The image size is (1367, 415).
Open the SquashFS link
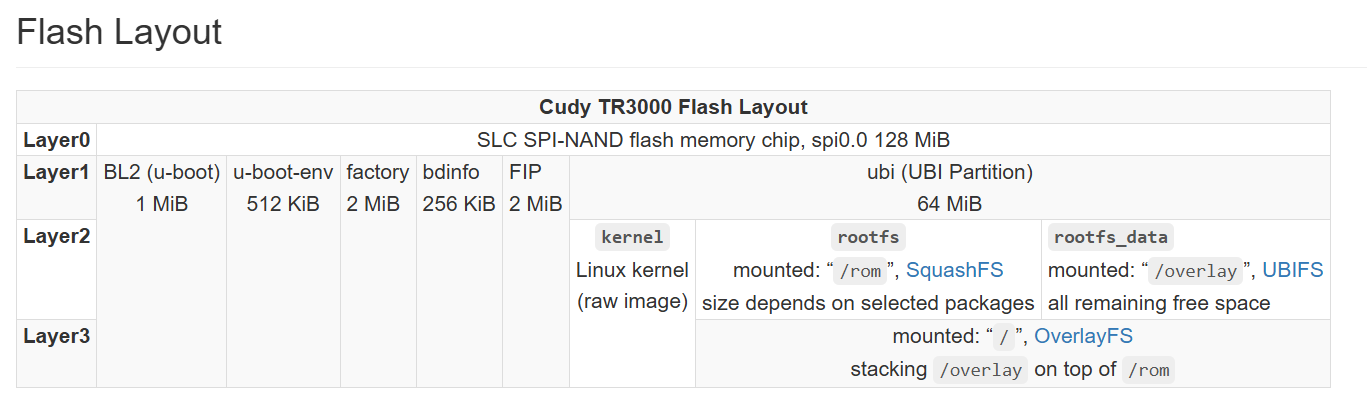click(954, 270)
